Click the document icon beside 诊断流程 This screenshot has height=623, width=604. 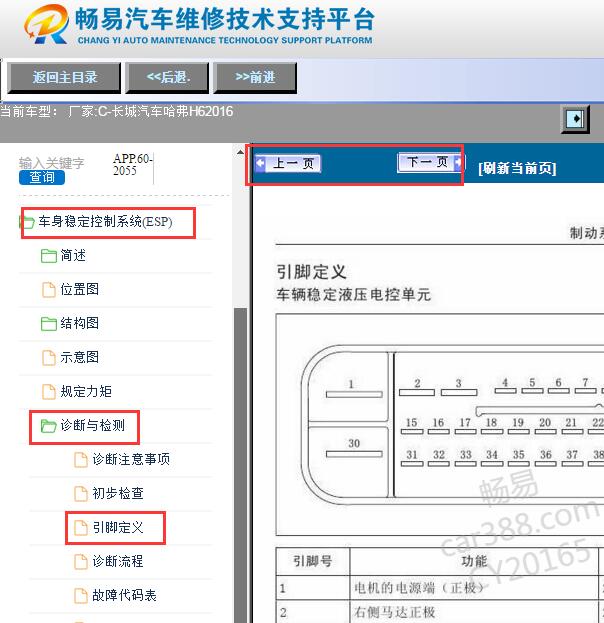point(81,562)
